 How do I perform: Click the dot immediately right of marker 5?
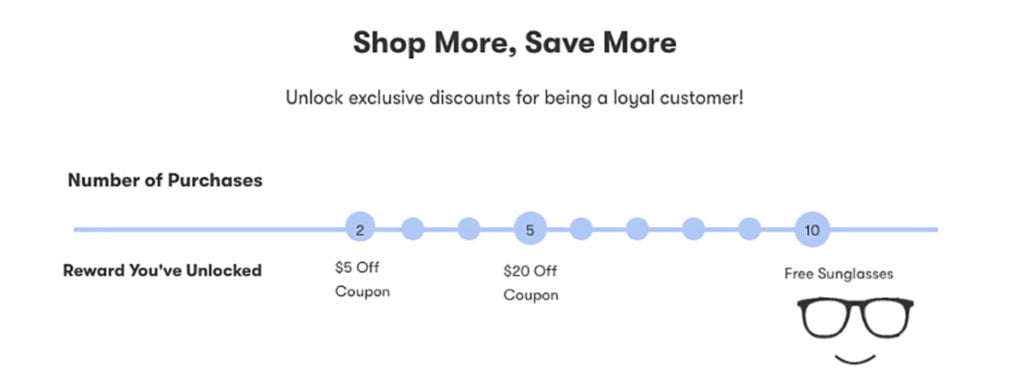pyautogui.click(x=581, y=229)
